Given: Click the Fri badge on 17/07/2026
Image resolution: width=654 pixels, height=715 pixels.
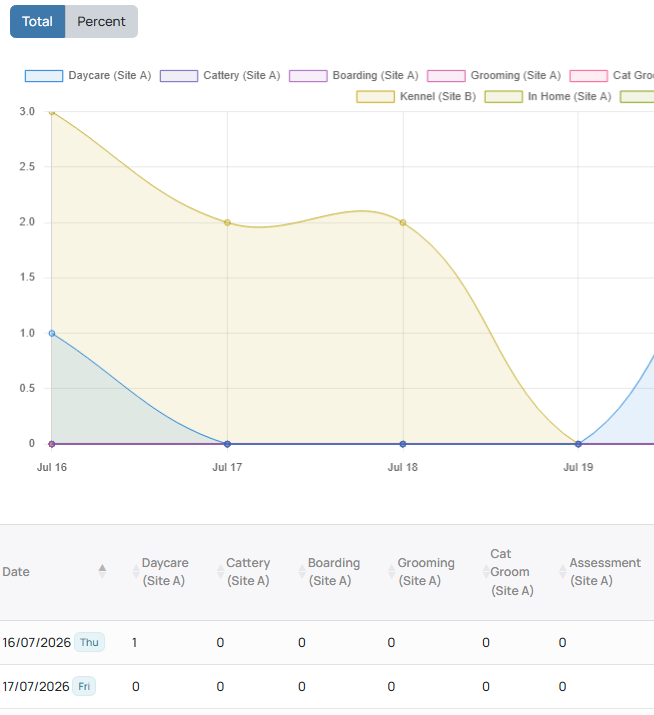Looking at the screenshot, I should click(x=84, y=686).
